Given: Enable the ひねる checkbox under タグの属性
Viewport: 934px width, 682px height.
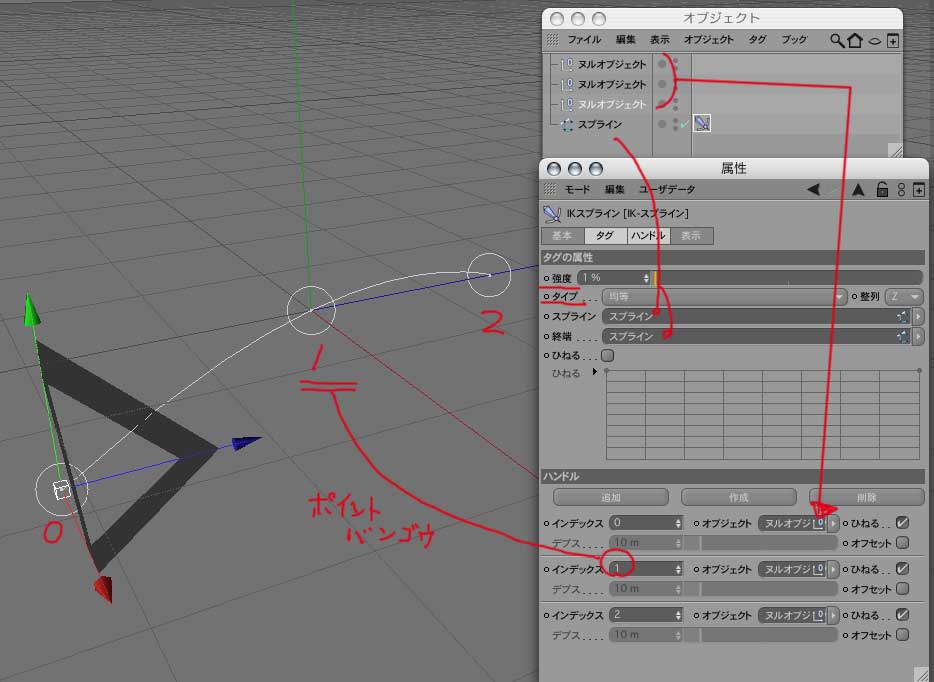Looking at the screenshot, I should click(x=608, y=356).
